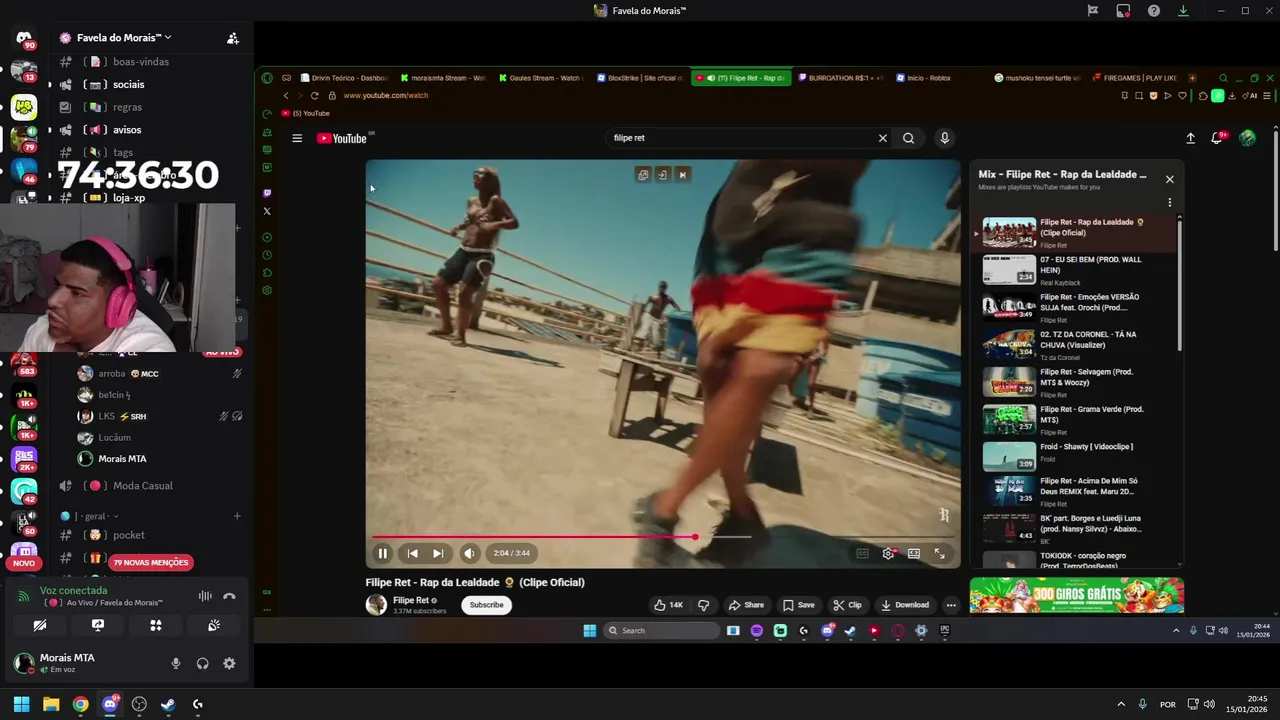
Task: Reload the page in browser
Action: (x=314, y=95)
